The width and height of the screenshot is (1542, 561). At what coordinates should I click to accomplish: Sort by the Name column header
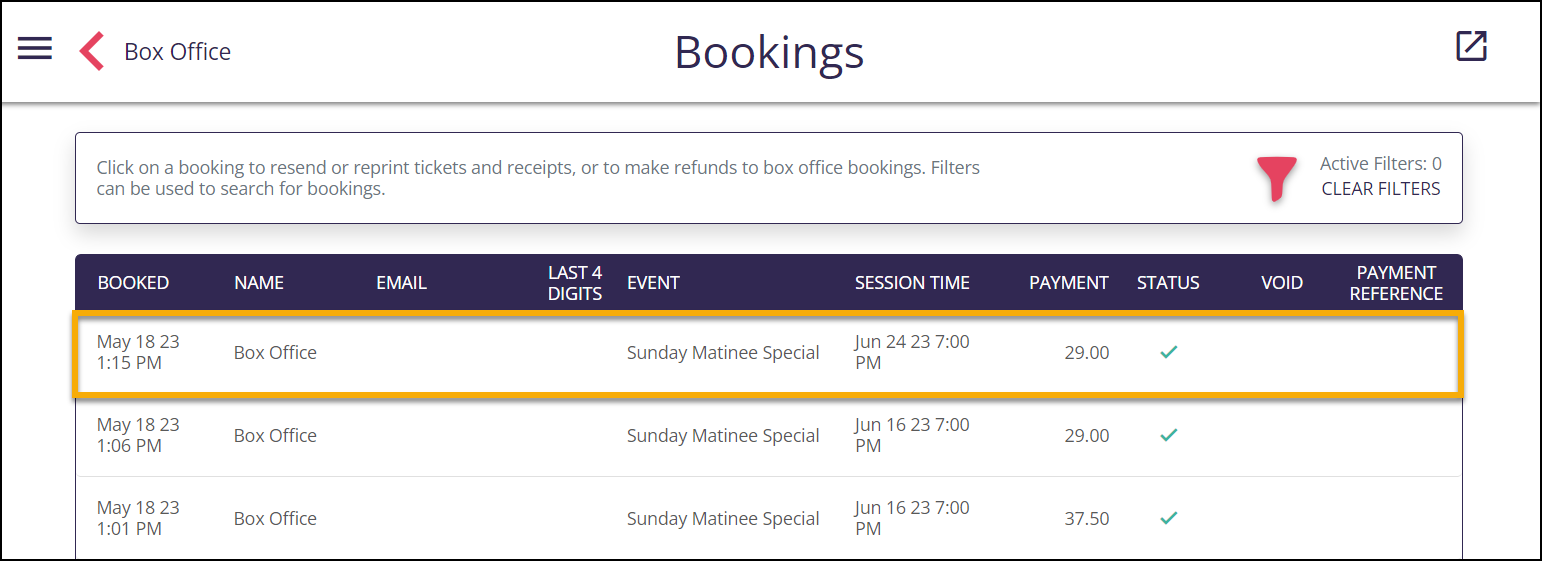259,283
